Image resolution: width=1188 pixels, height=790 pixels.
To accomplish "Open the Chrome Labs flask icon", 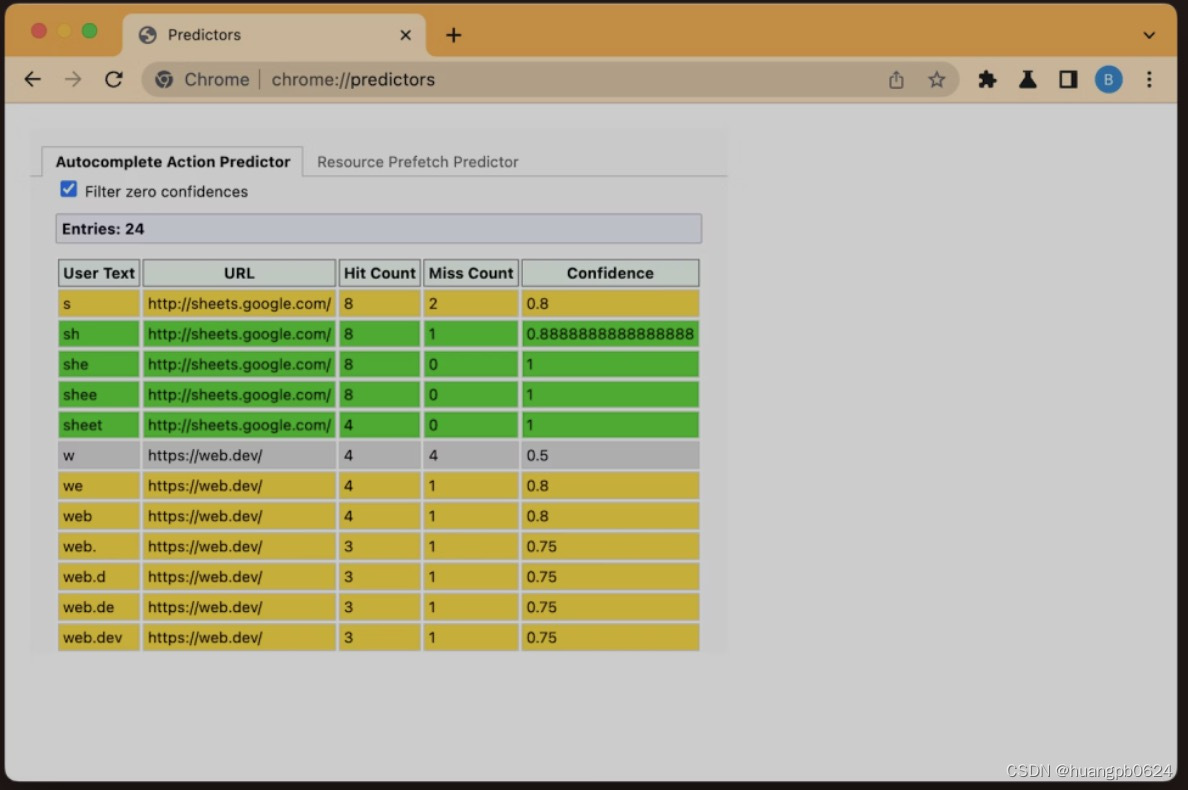I will pos(1027,80).
